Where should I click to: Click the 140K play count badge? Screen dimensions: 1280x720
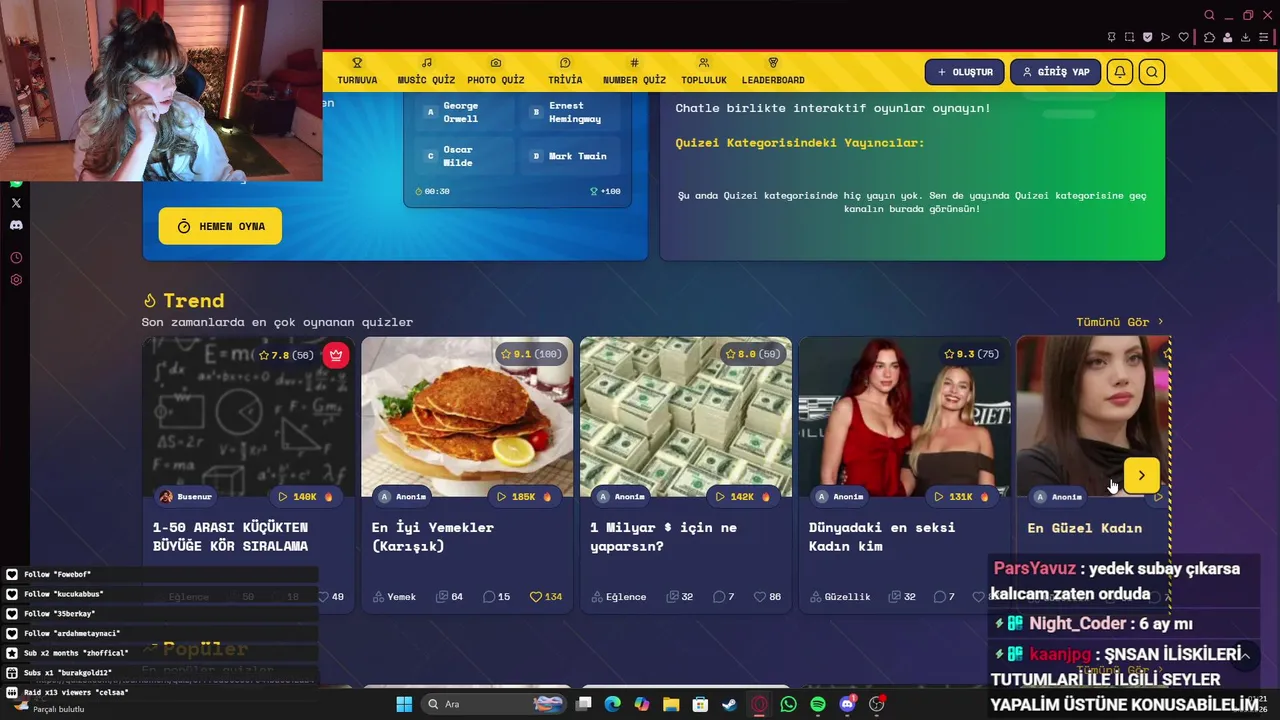pyautogui.click(x=305, y=497)
